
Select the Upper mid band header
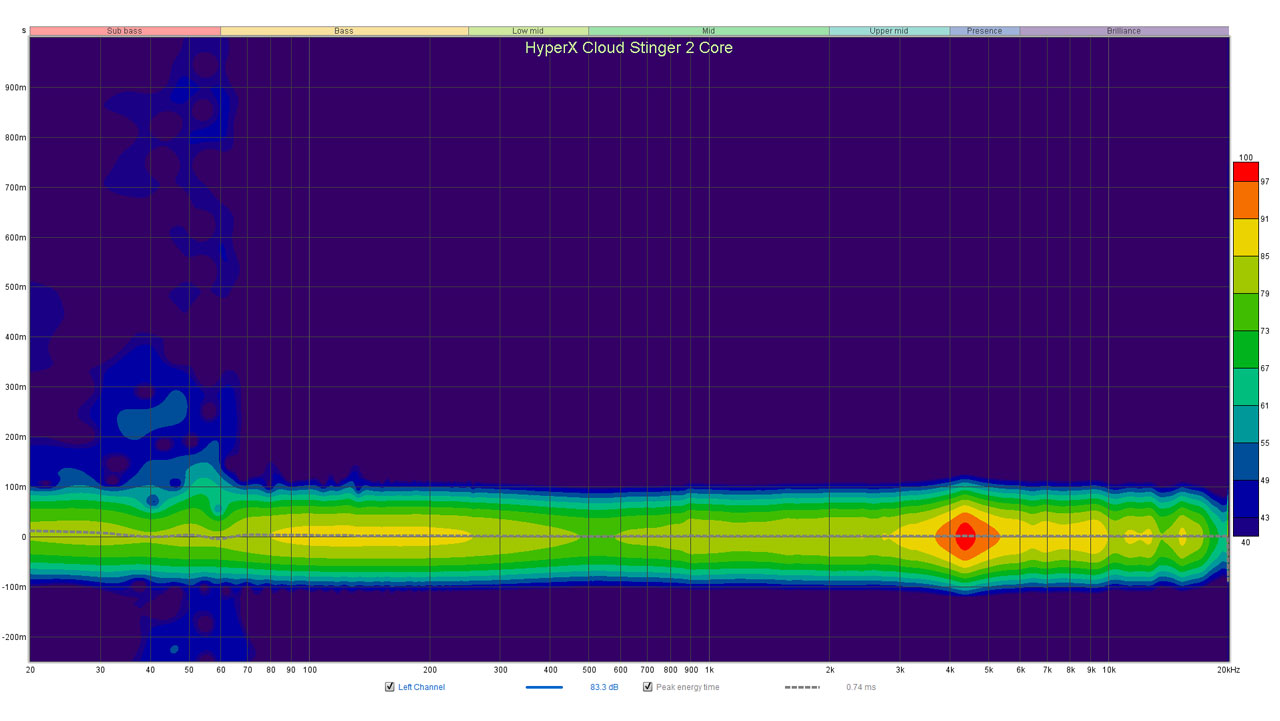(x=889, y=31)
